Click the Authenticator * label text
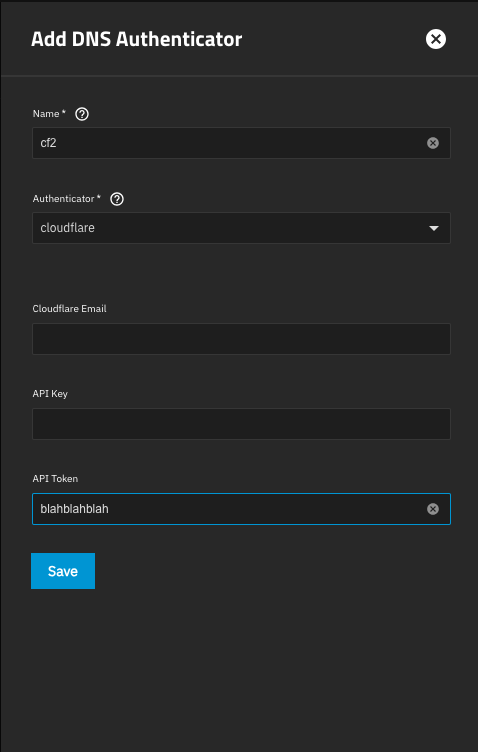 pyautogui.click(x=67, y=199)
